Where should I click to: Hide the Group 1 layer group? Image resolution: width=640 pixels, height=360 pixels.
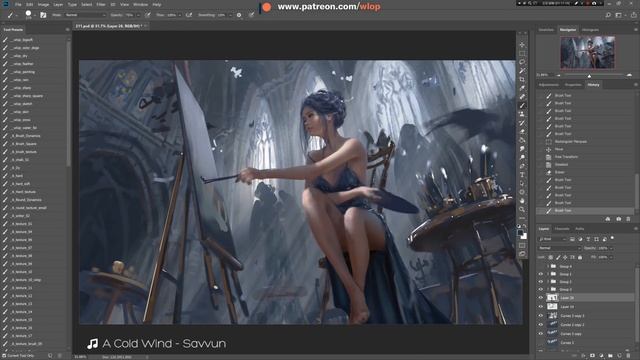click(541, 274)
